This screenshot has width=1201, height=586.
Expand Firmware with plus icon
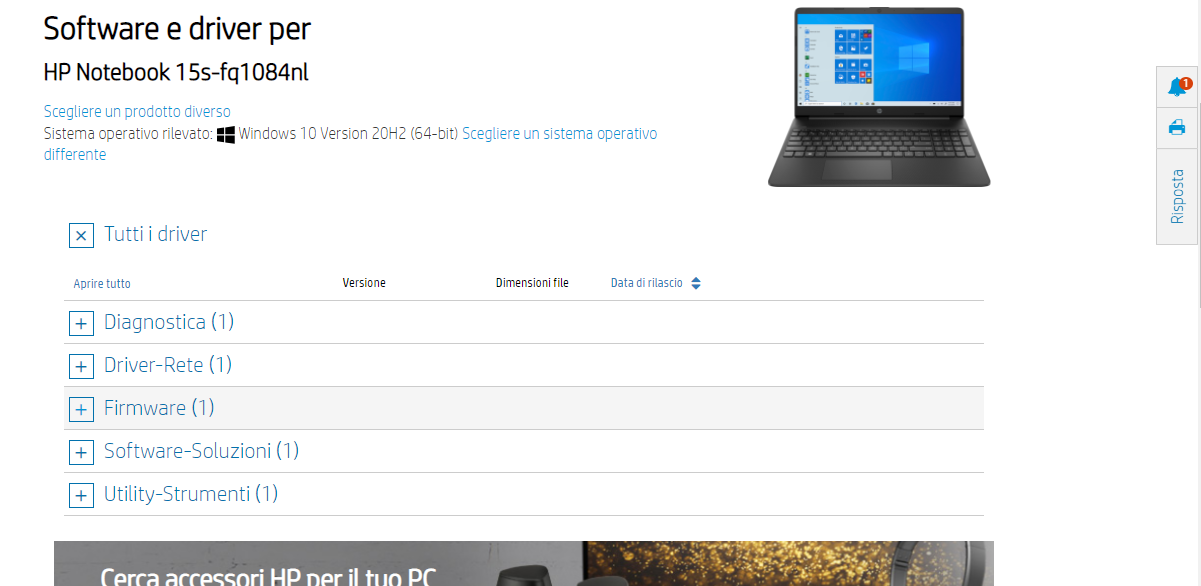tap(81, 410)
